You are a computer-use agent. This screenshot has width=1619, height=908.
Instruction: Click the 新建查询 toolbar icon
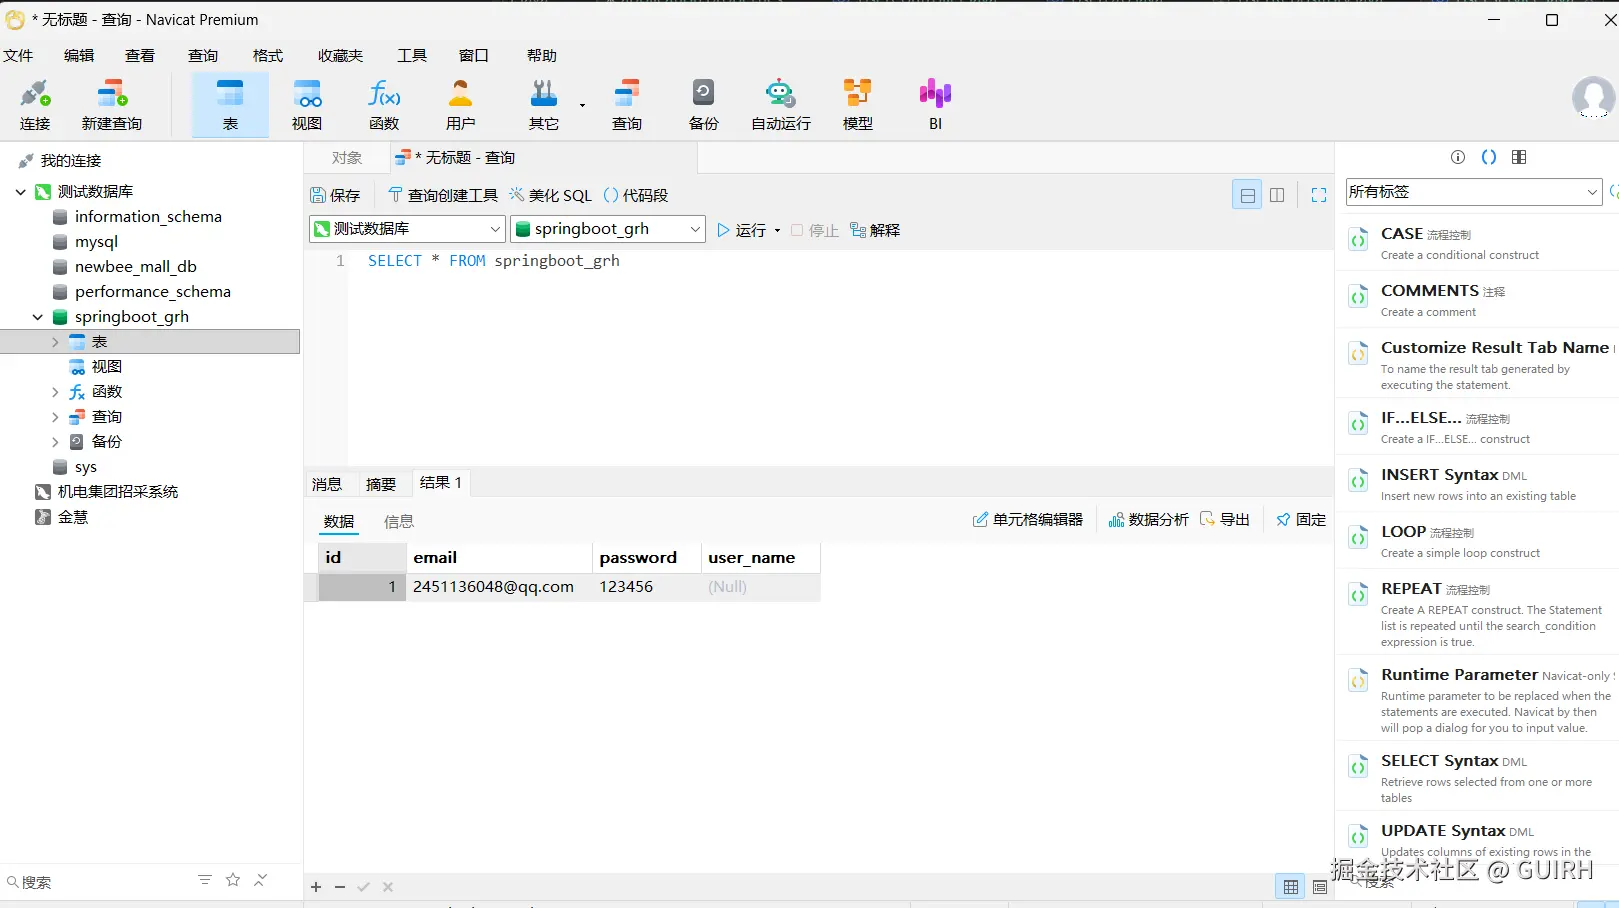(x=112, y=104)
